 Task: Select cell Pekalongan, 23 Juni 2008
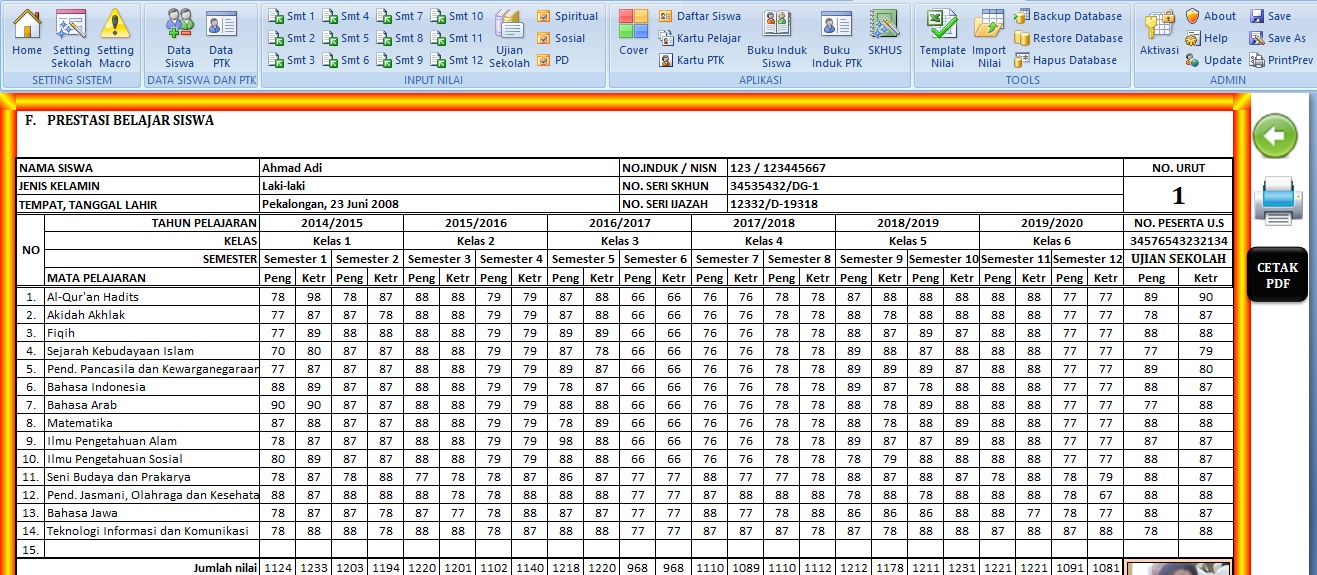click(x=439, y=204)
